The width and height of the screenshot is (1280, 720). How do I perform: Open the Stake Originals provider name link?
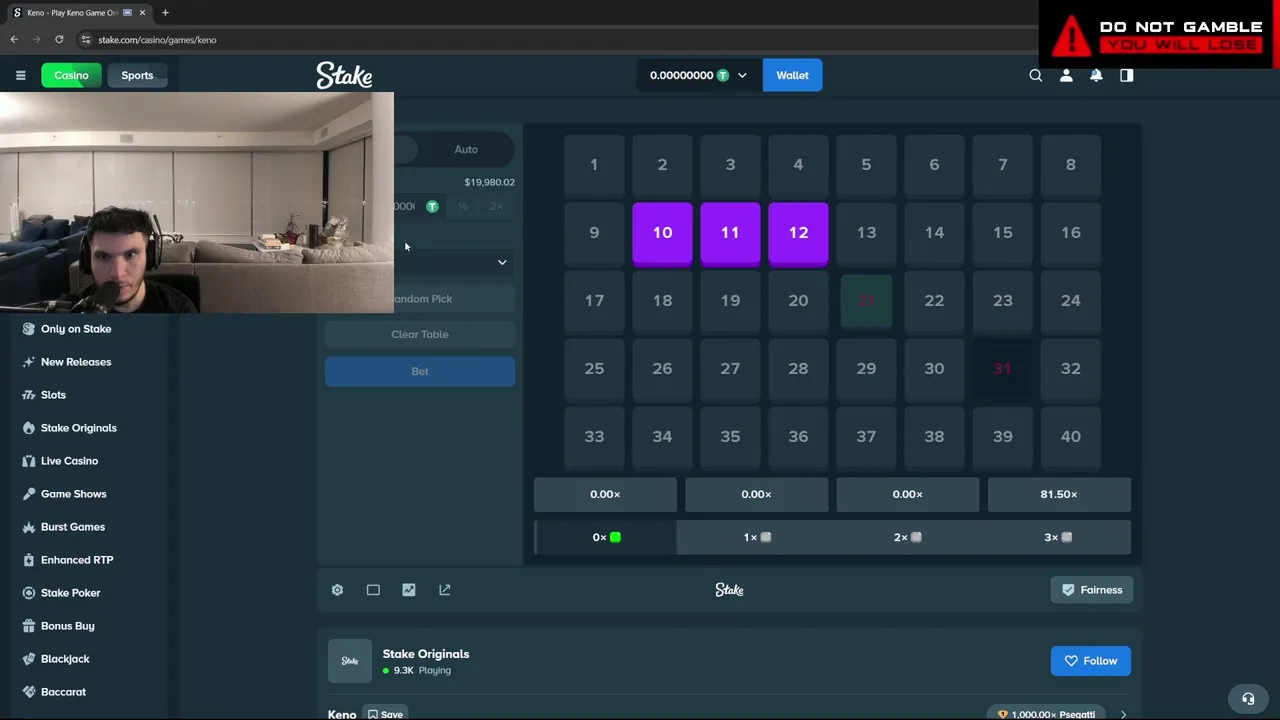pos(426,654)
